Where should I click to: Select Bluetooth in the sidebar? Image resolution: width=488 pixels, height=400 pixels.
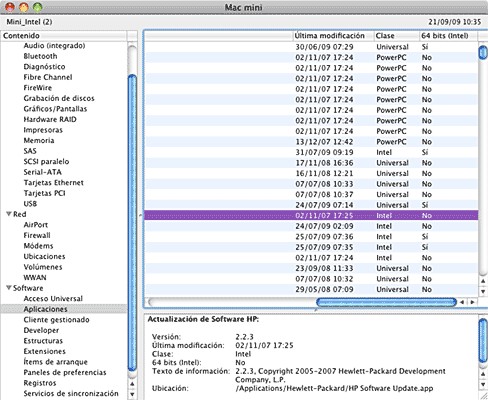40,56
